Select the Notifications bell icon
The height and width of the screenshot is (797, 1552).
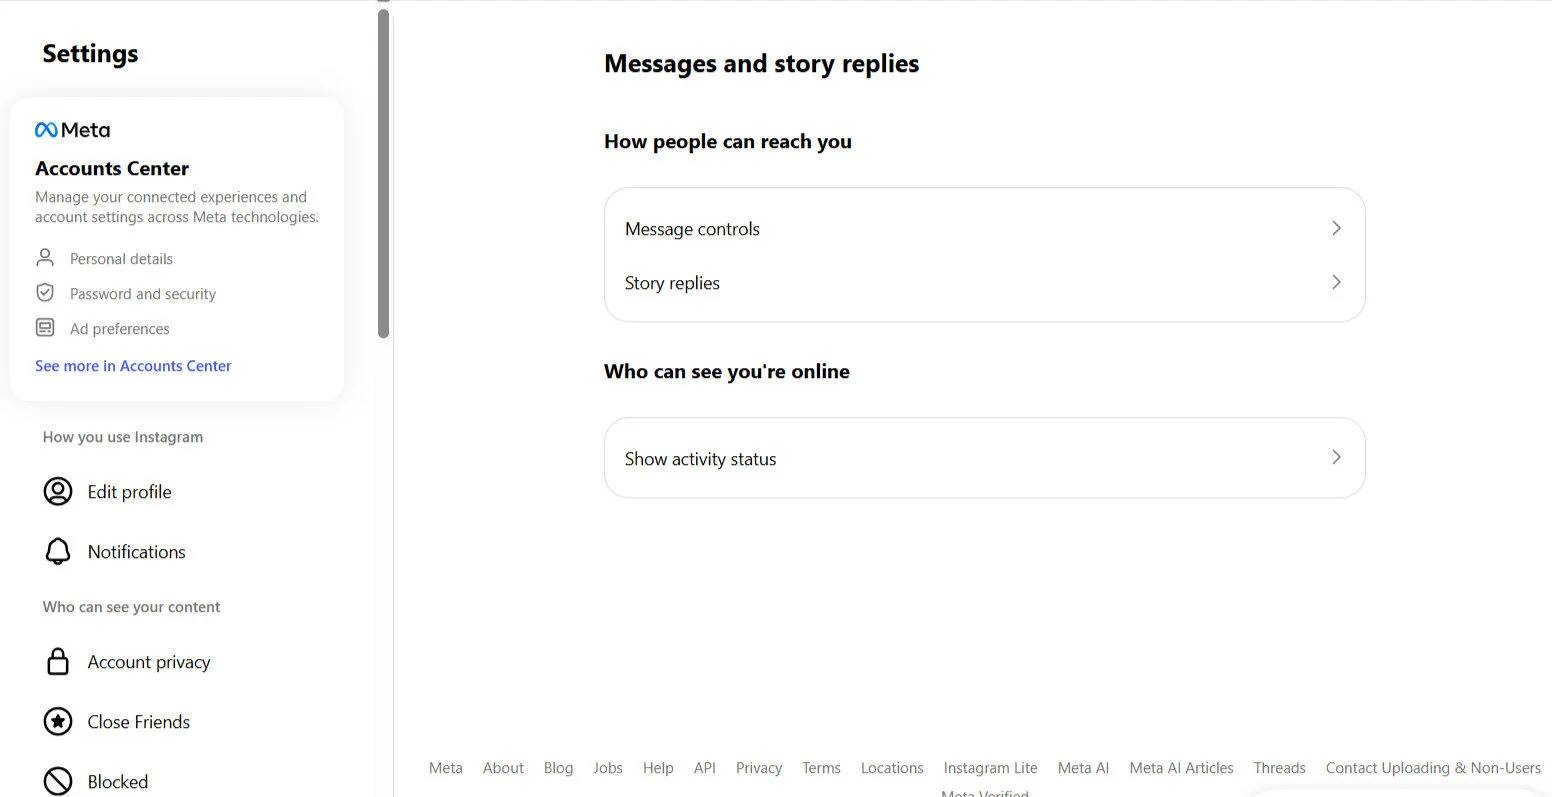tap(58, 551)
